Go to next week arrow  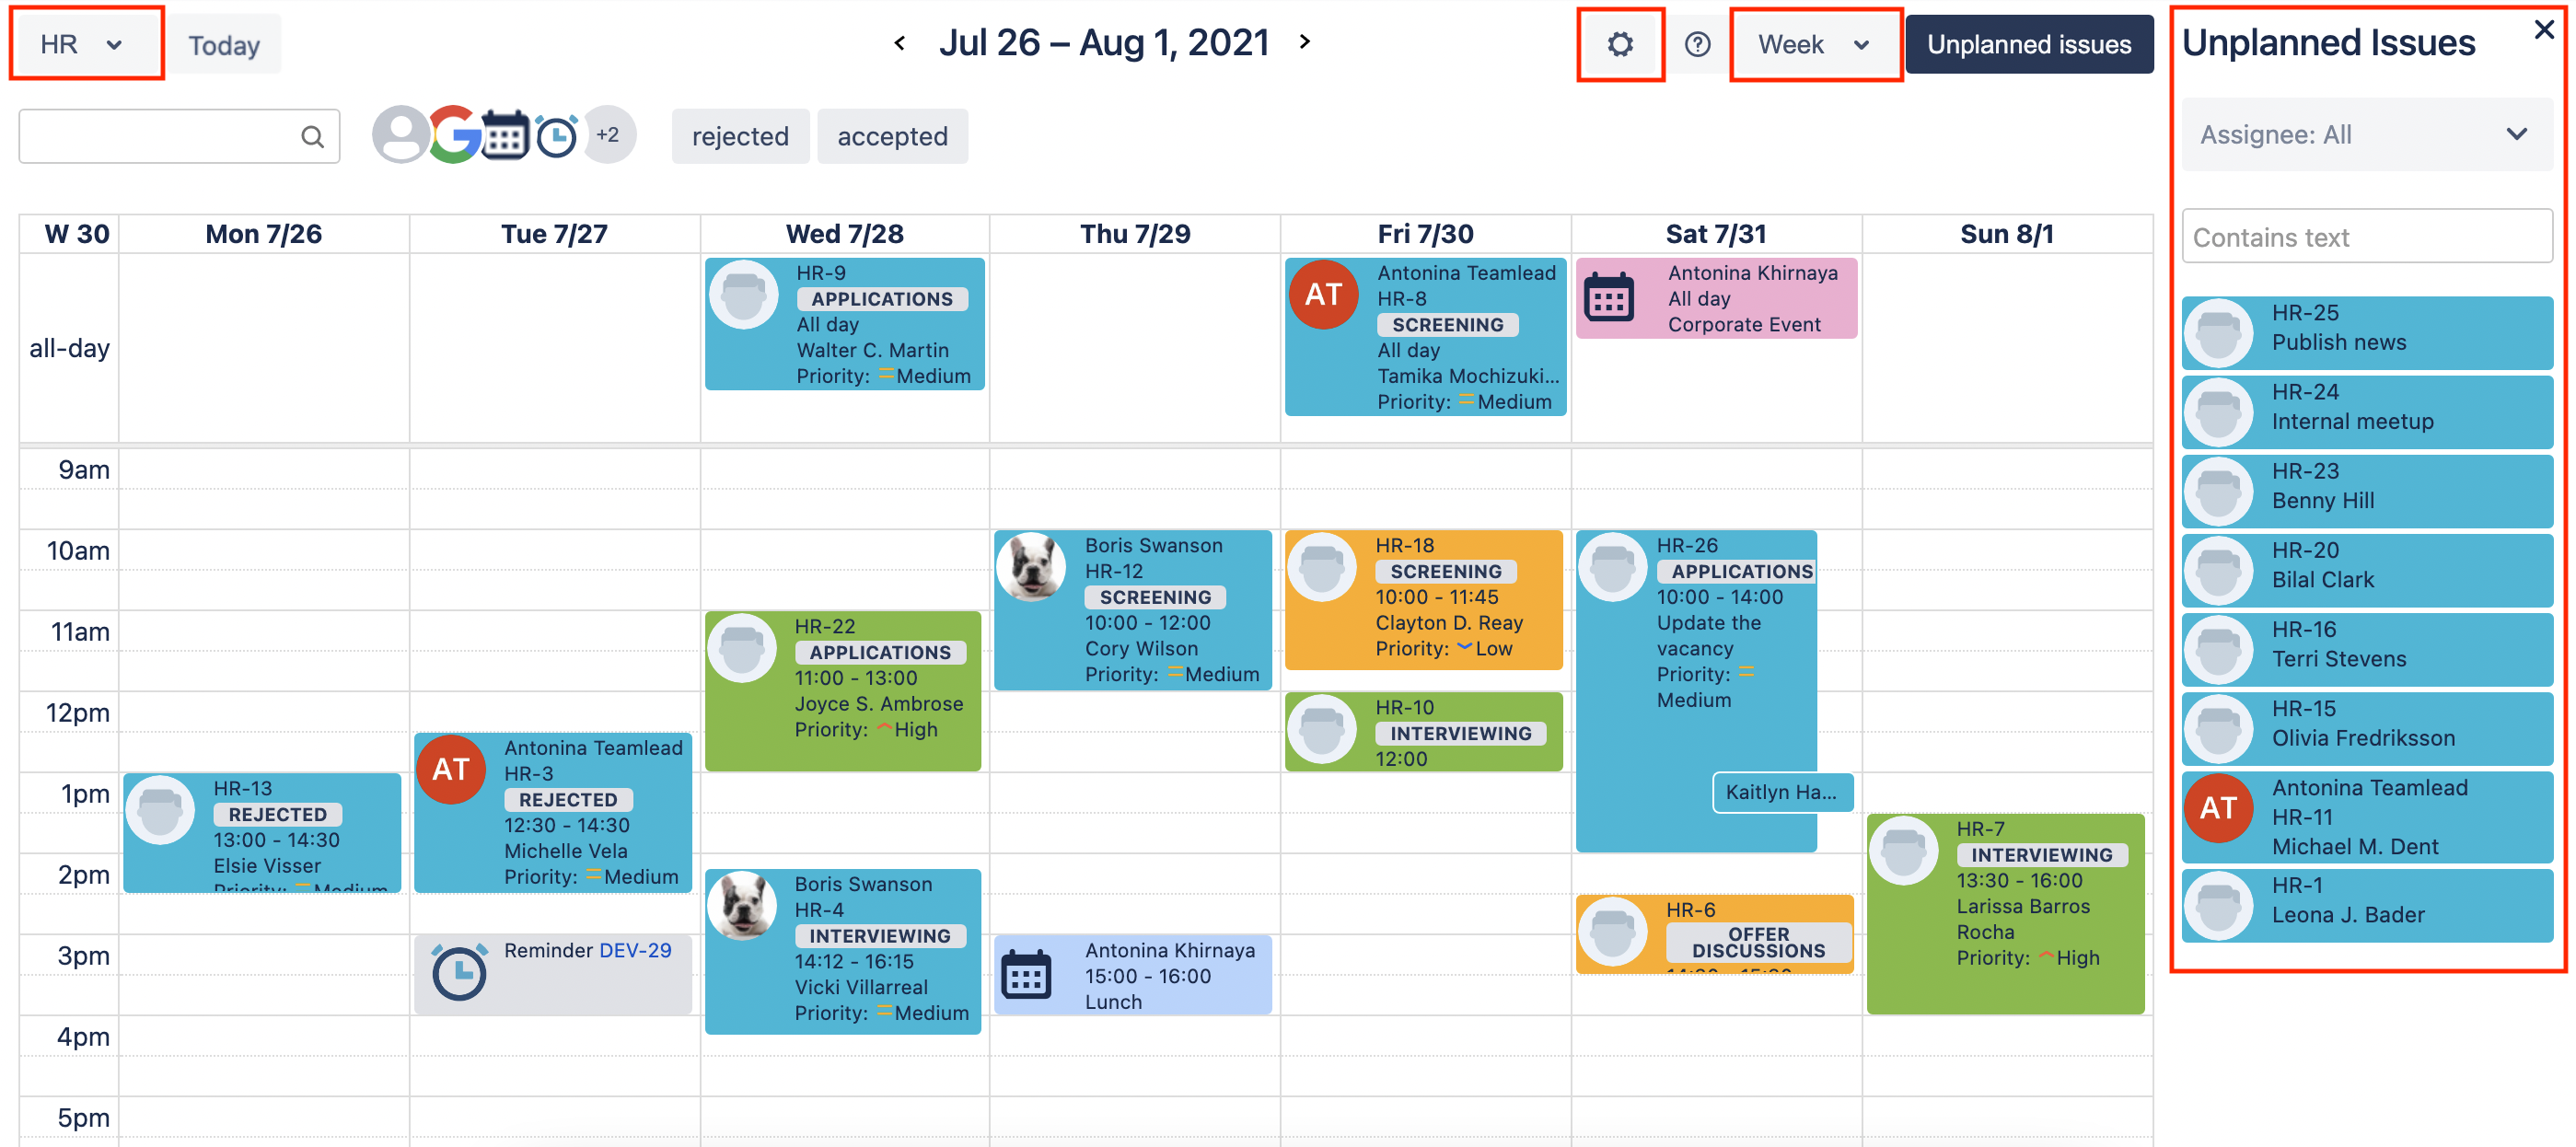click(1304, 42)
